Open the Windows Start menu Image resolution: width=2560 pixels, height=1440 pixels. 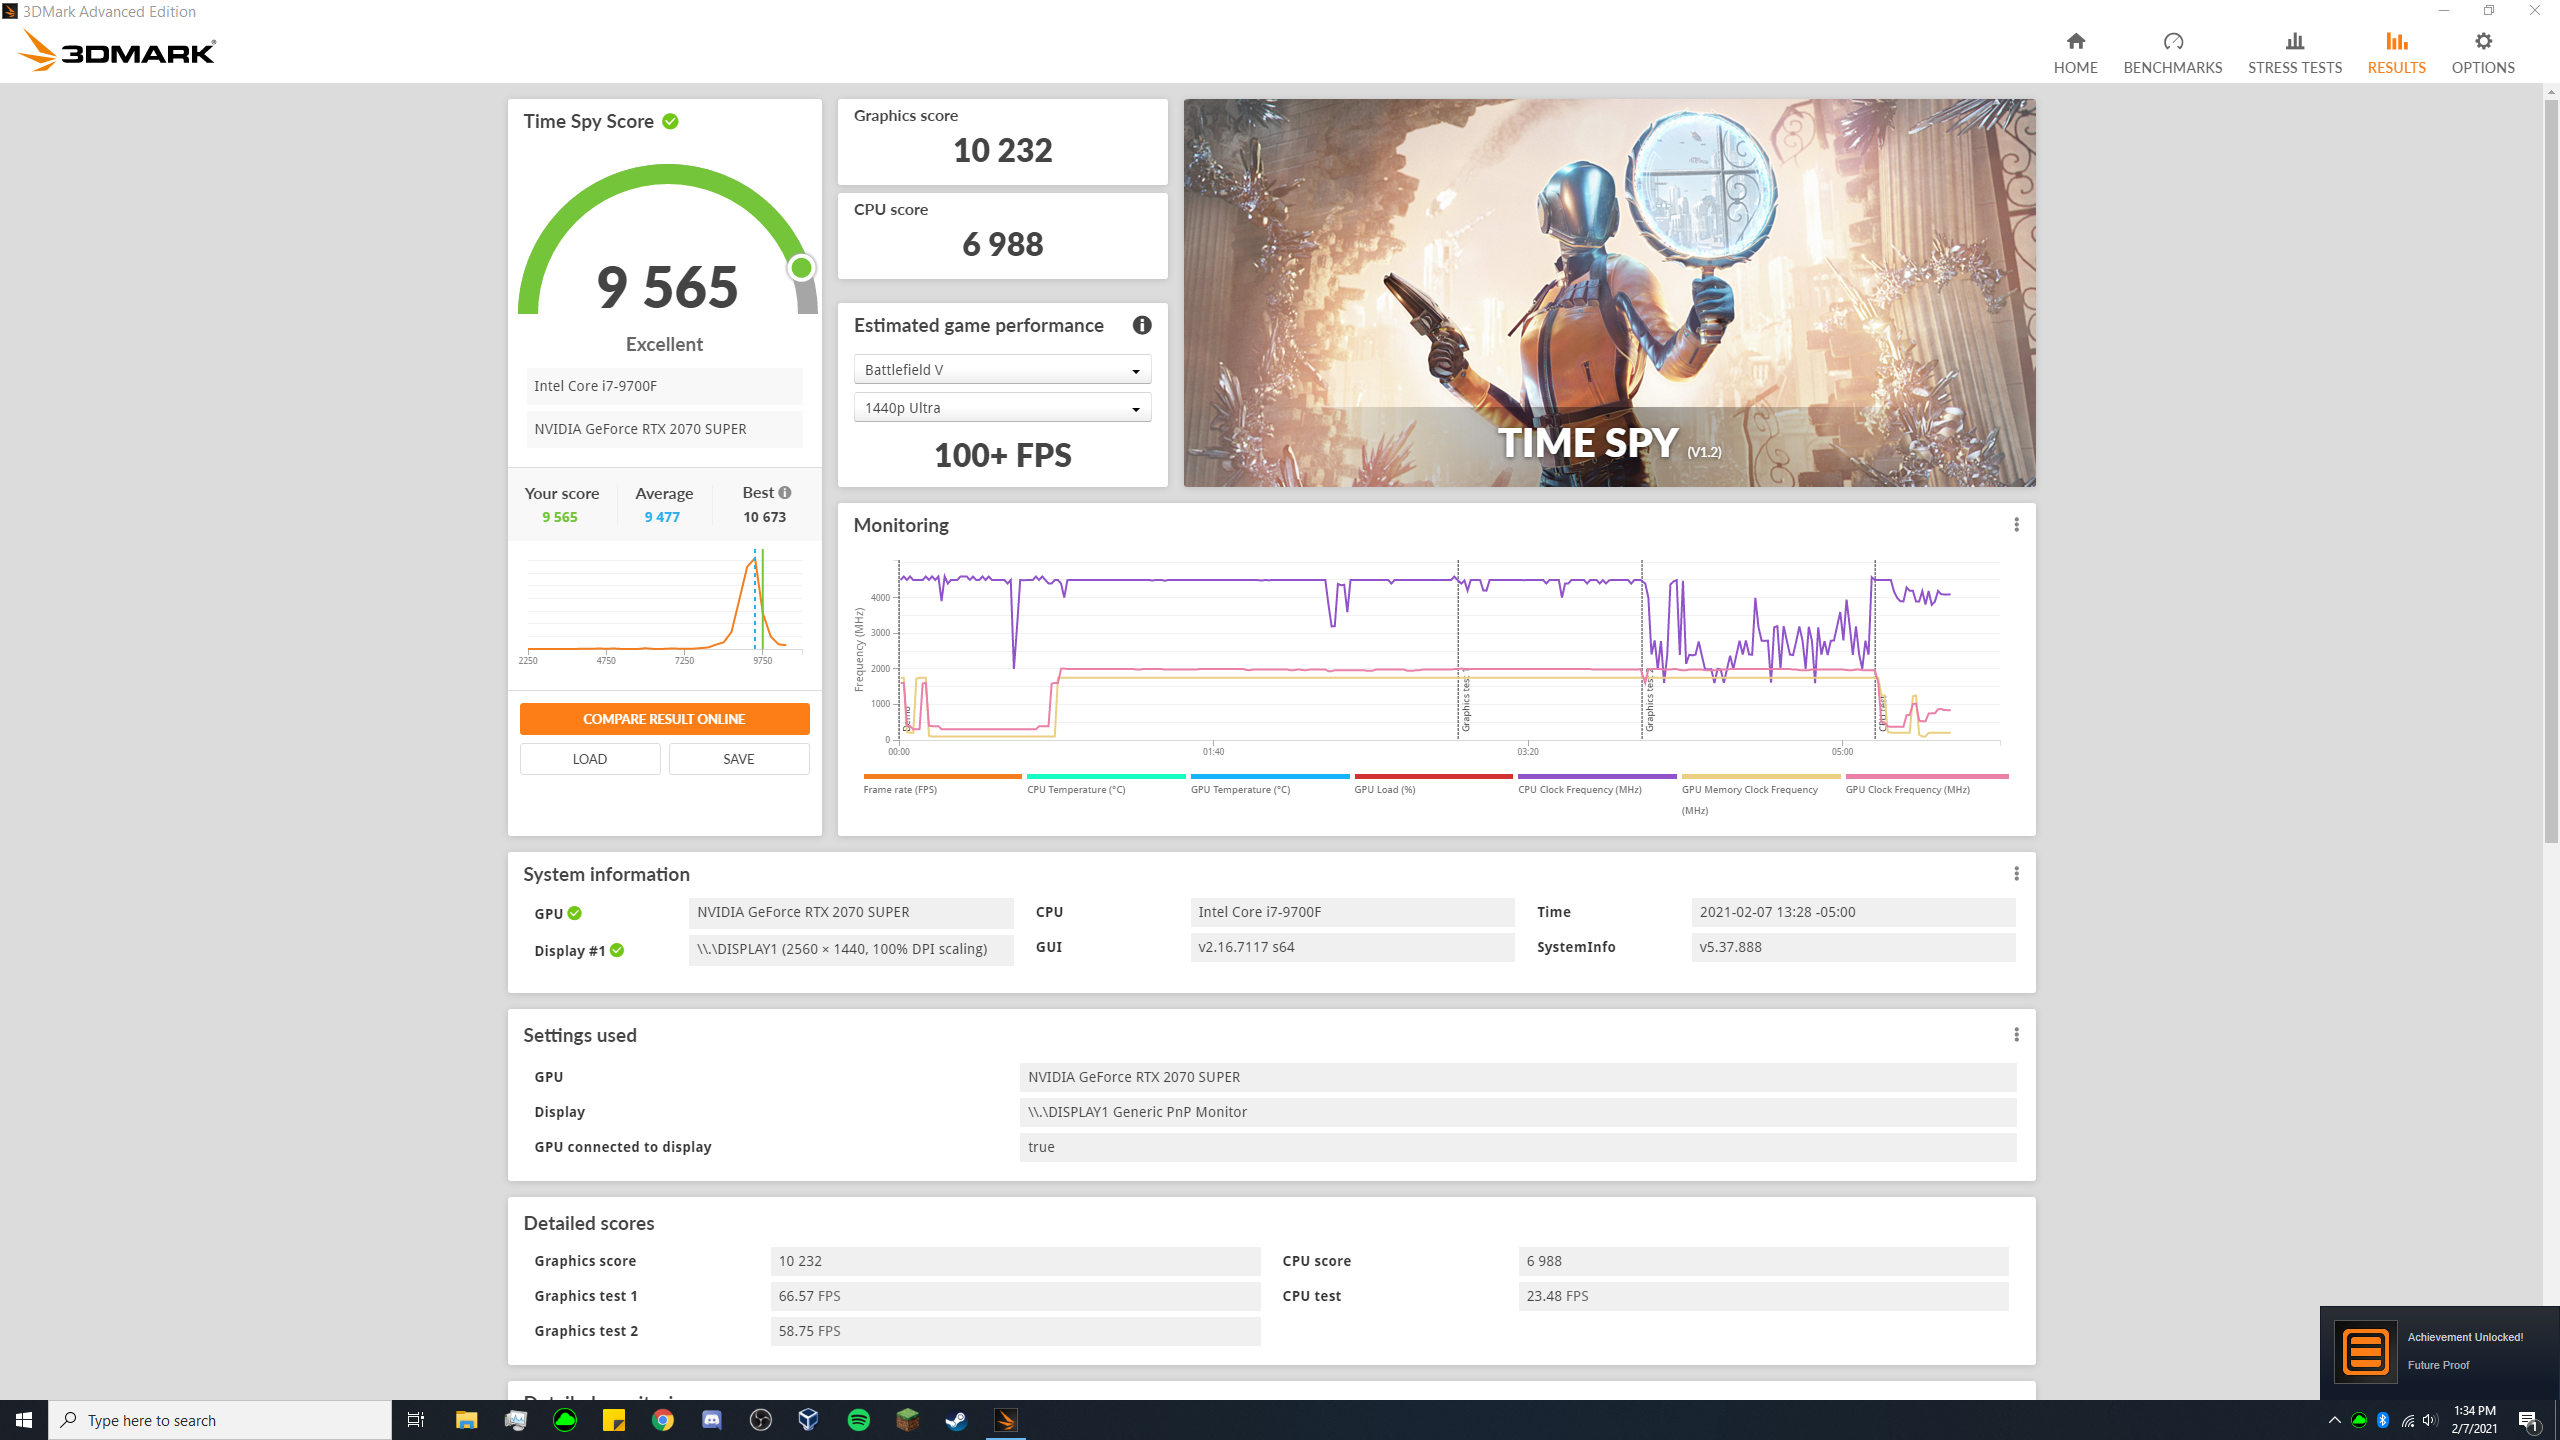(x=24, y=1420)
